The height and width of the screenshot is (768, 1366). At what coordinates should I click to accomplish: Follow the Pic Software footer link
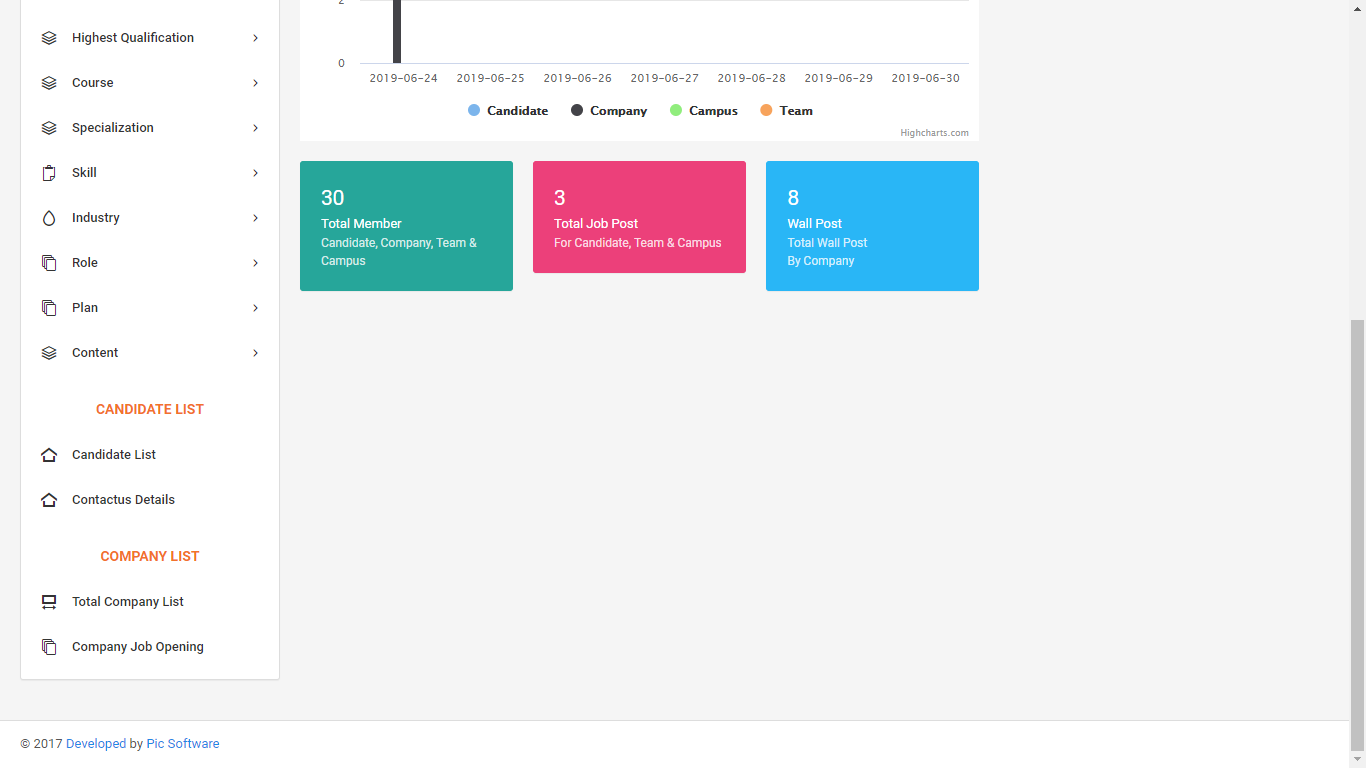coord(183,744)
